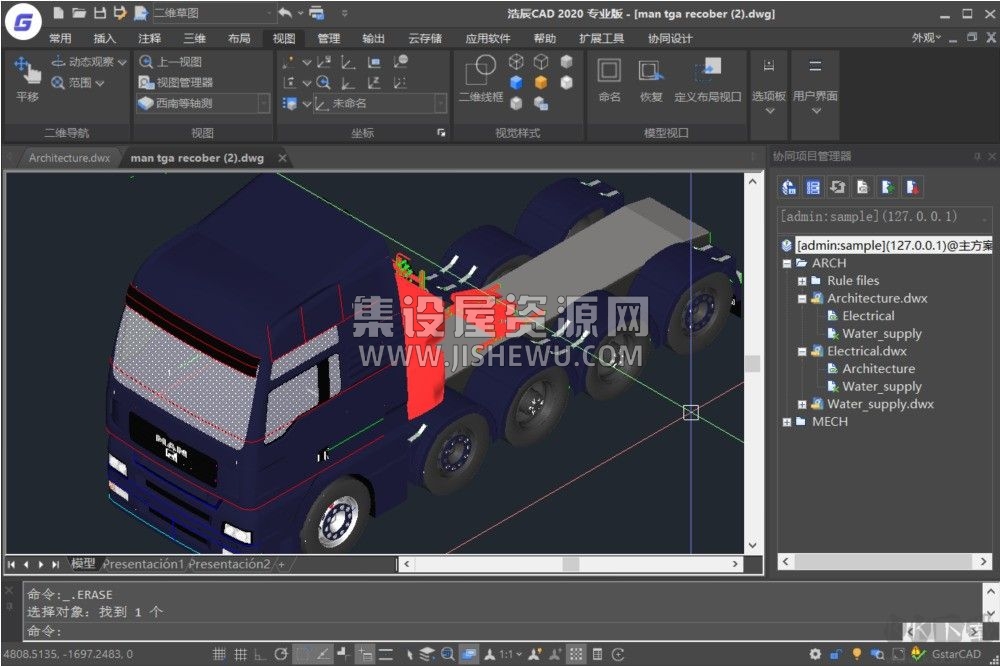1000x666 pixels.
Task: Expand the Rule files node
Action: pos(802,281)
